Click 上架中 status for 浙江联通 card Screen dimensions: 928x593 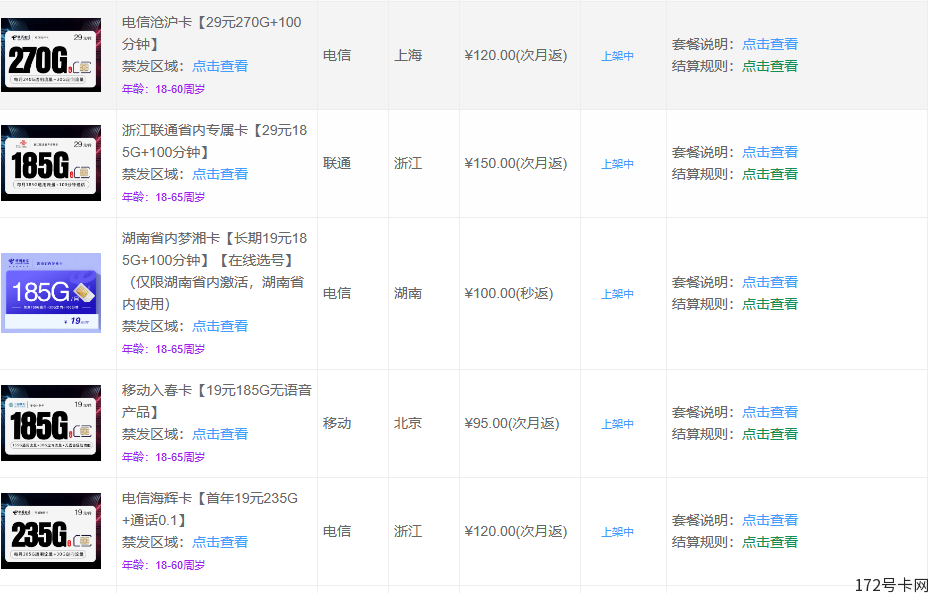tap(617, 164)
